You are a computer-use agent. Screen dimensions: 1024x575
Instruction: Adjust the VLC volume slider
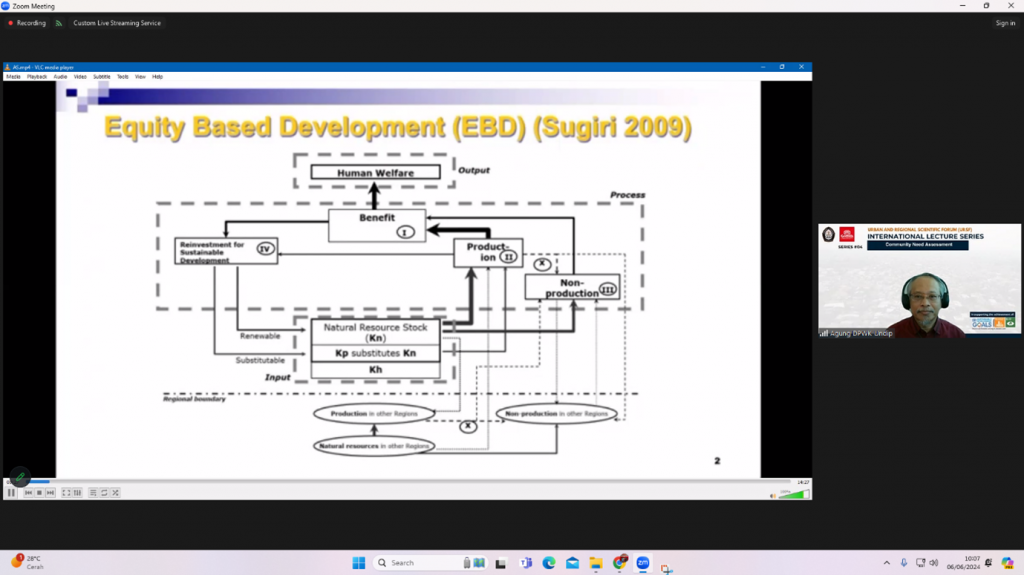point(793,493)
